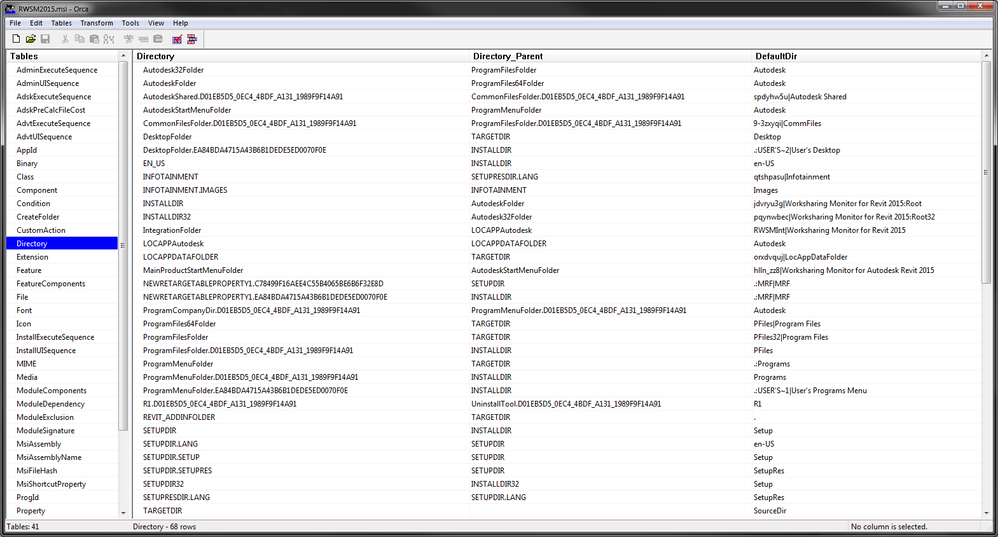Click the 'No column is selected' status text
This screenshot has height=537, width=998.
tap(889, 527)
